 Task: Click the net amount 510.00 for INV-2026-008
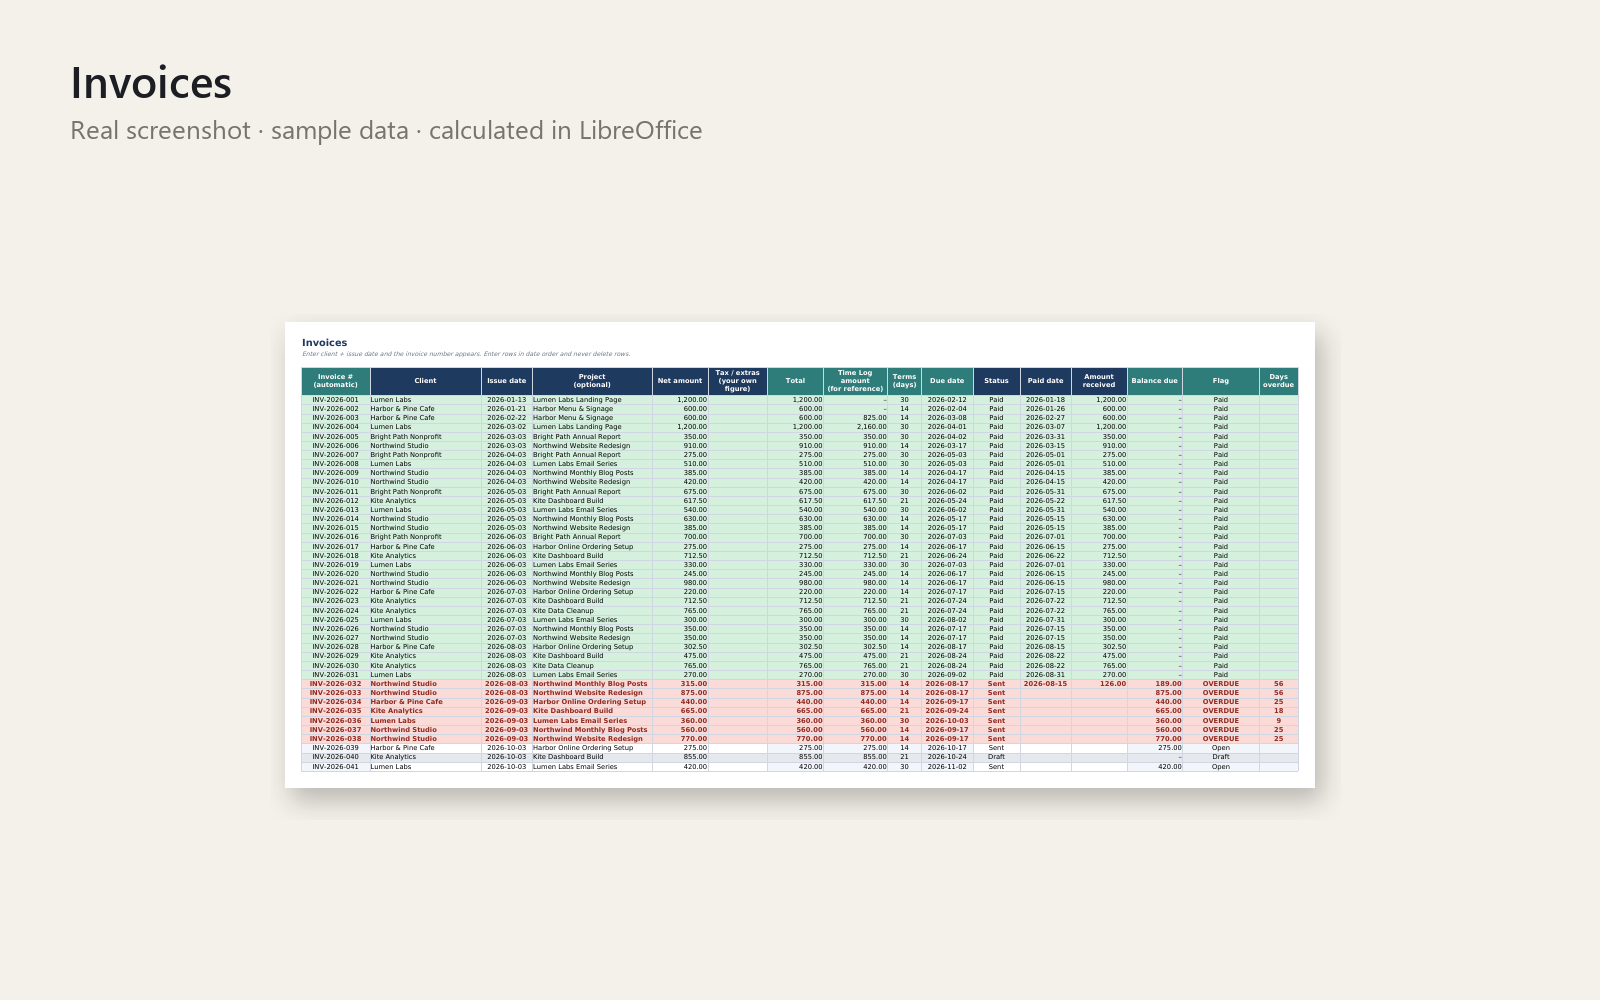coord(680,464)
